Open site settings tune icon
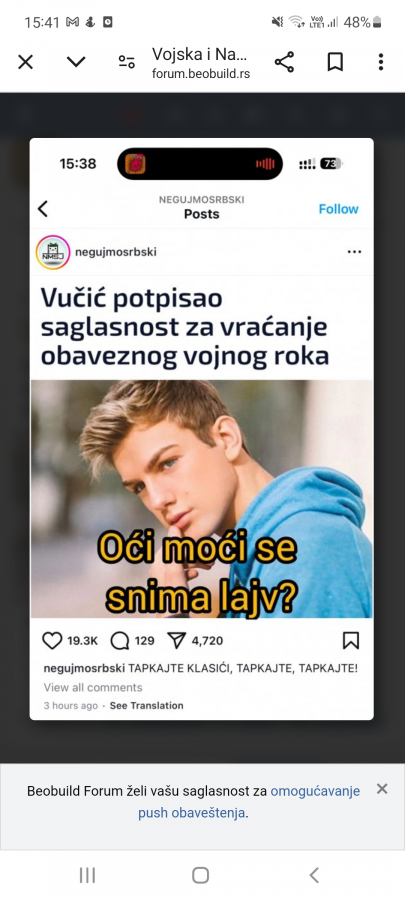The height and width of the screenshot is (900, 405). [x=127, y=62]
